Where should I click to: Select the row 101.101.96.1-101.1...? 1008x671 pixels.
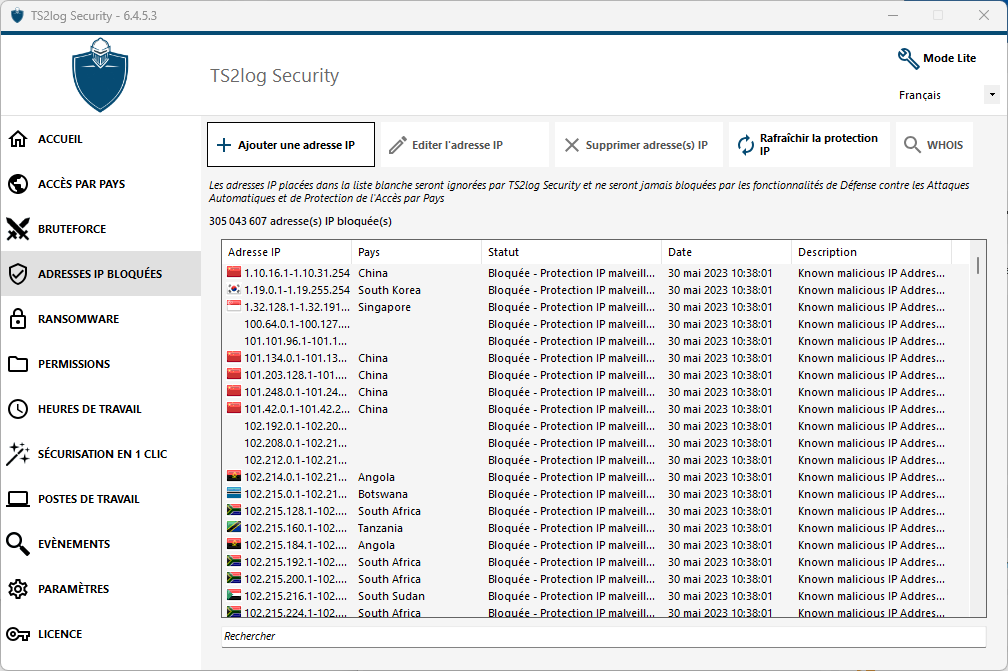click(595, 341)
